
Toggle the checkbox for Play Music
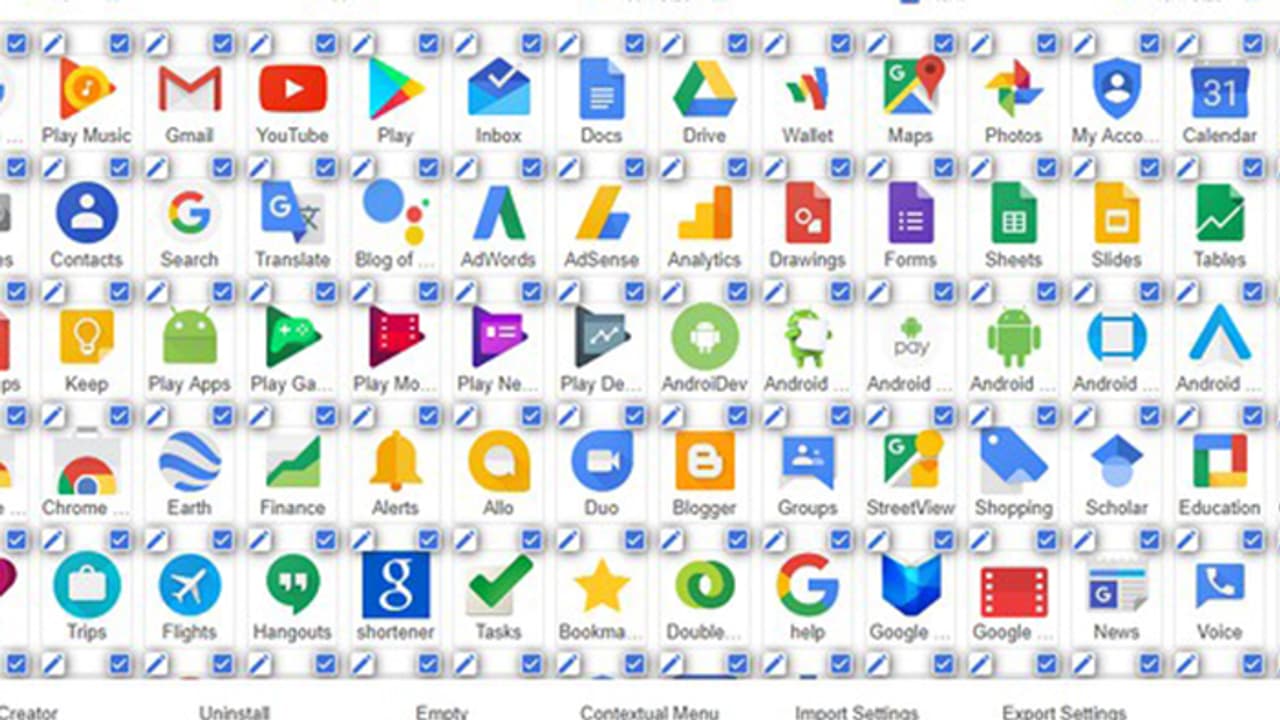pos(120,43)
